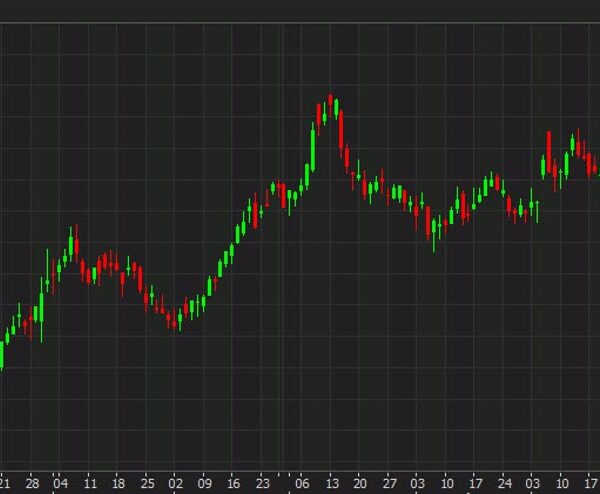Select the rightmost red candle on the chart
Screen dimensions: 600x494
click(x=593, y=164)
